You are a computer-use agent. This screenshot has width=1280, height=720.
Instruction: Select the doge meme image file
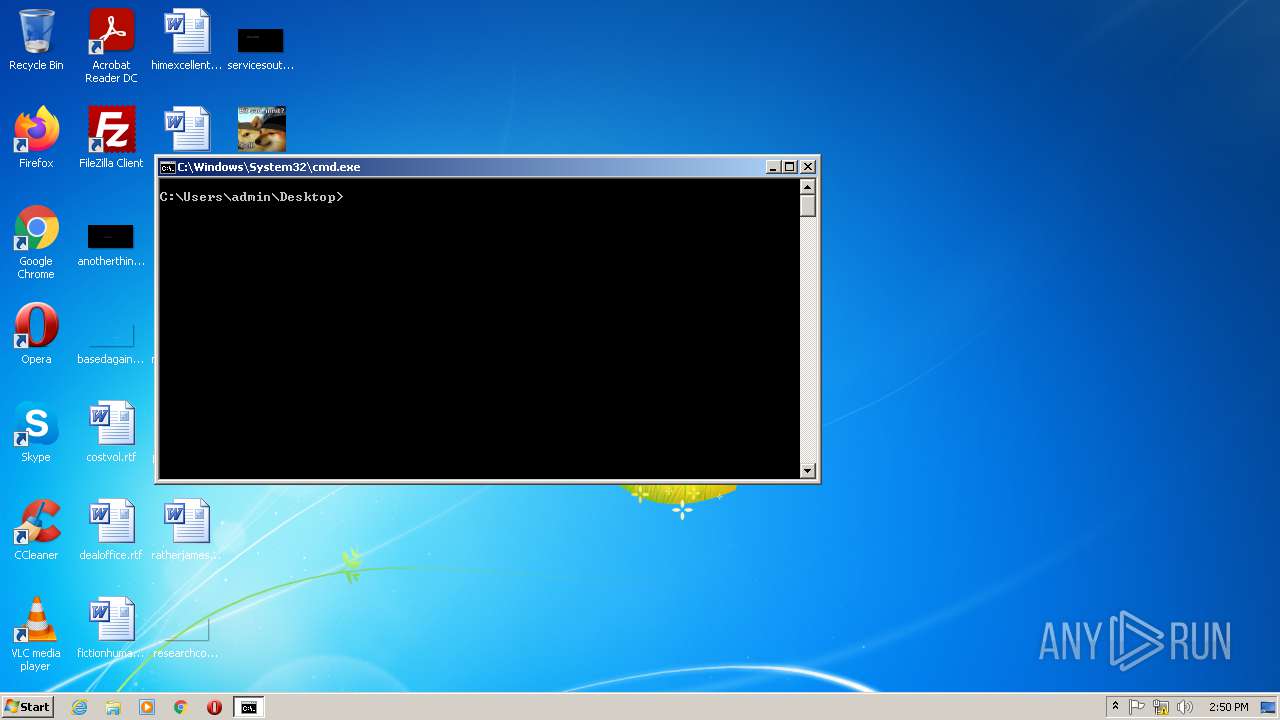pos(262,129)
